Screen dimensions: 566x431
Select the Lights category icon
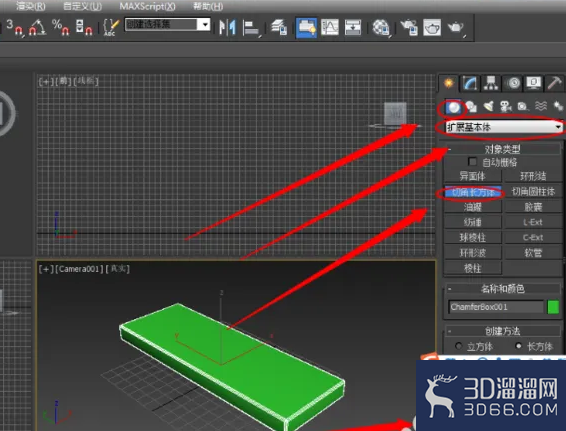tap(488, 106)
